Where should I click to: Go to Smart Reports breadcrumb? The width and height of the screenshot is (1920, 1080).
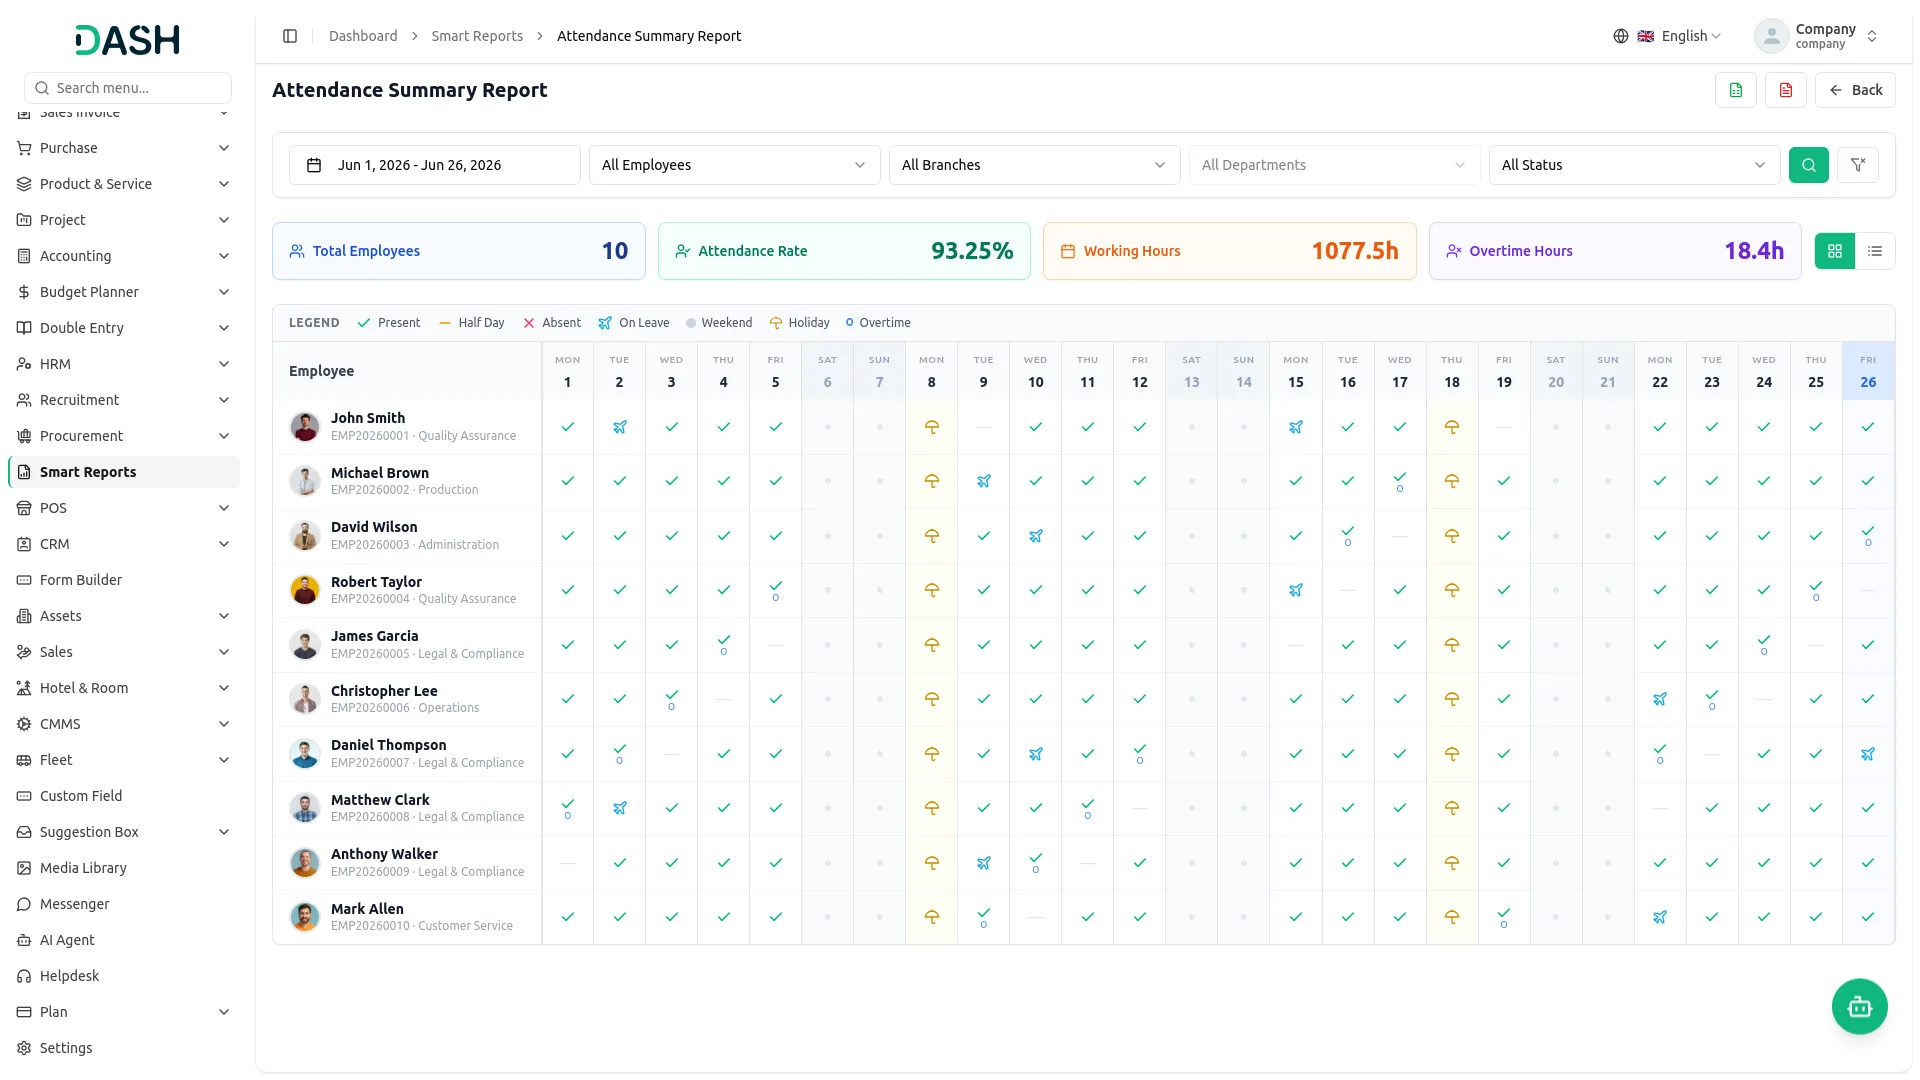click(x=477, y=36)
